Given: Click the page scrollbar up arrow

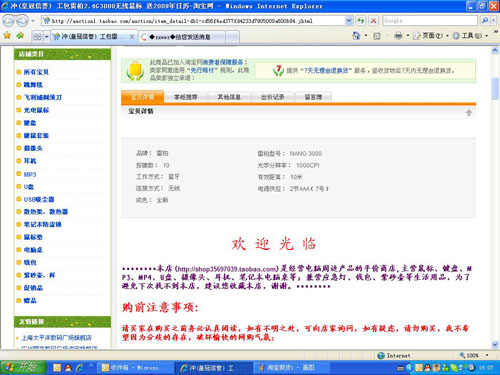Looking at the screenshot, I should 495,51.
